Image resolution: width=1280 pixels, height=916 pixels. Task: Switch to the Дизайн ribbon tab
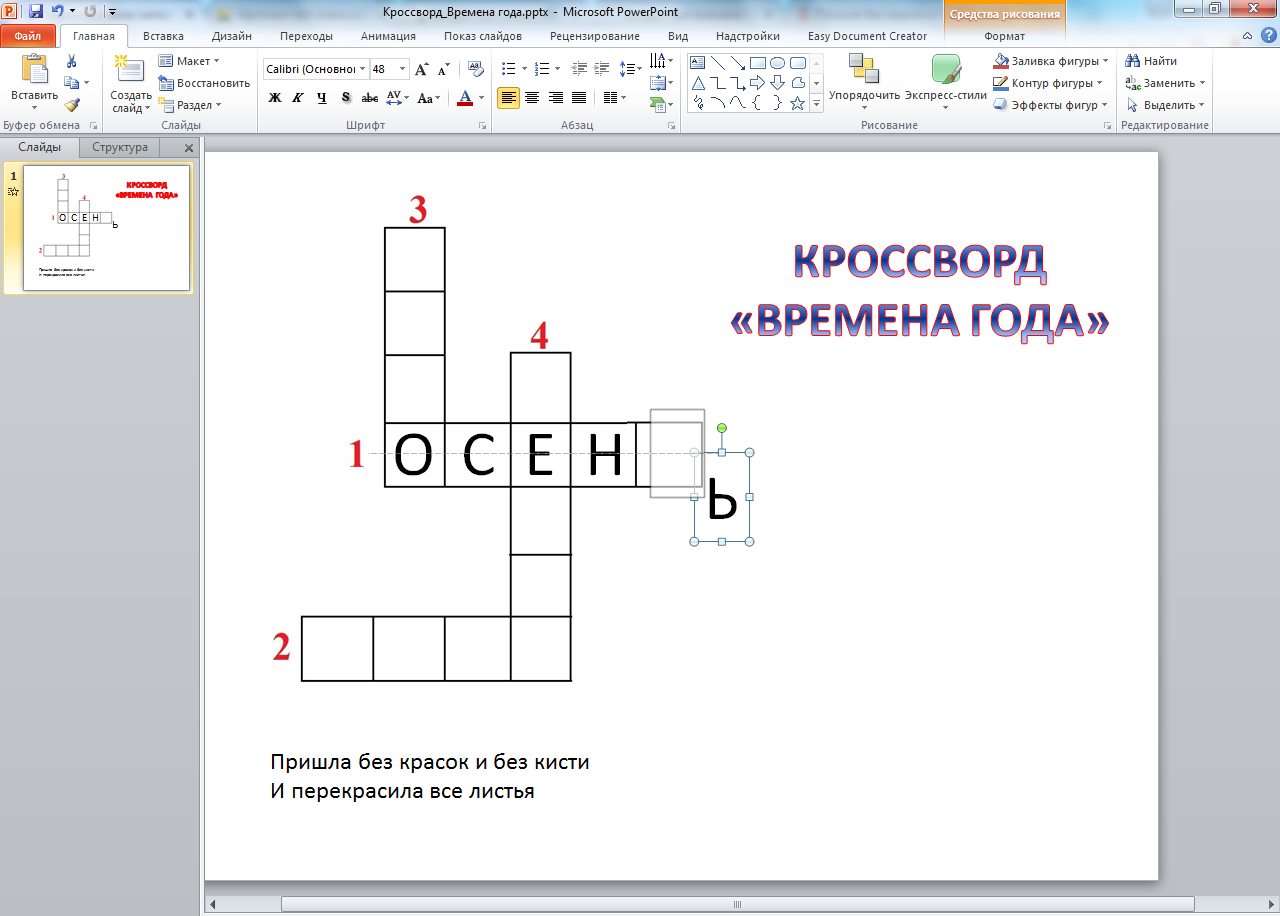click(231, 36)
